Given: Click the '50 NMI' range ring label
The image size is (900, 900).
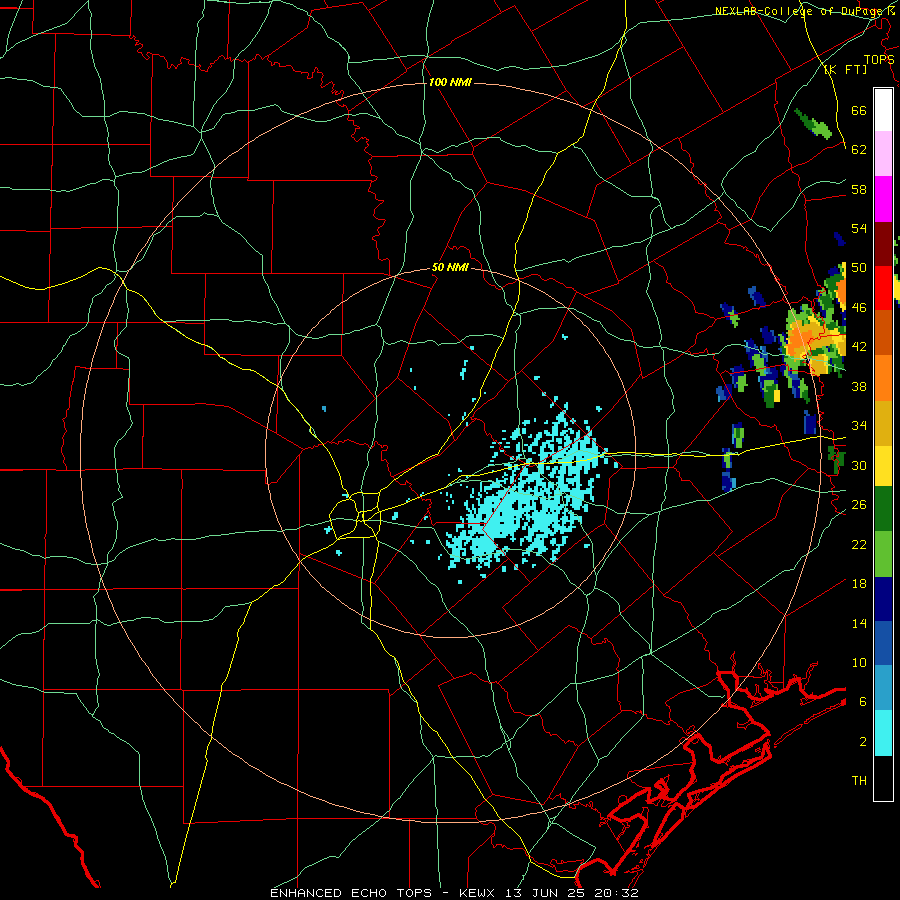Looking at the screenshot, I should tap(450, 268).
